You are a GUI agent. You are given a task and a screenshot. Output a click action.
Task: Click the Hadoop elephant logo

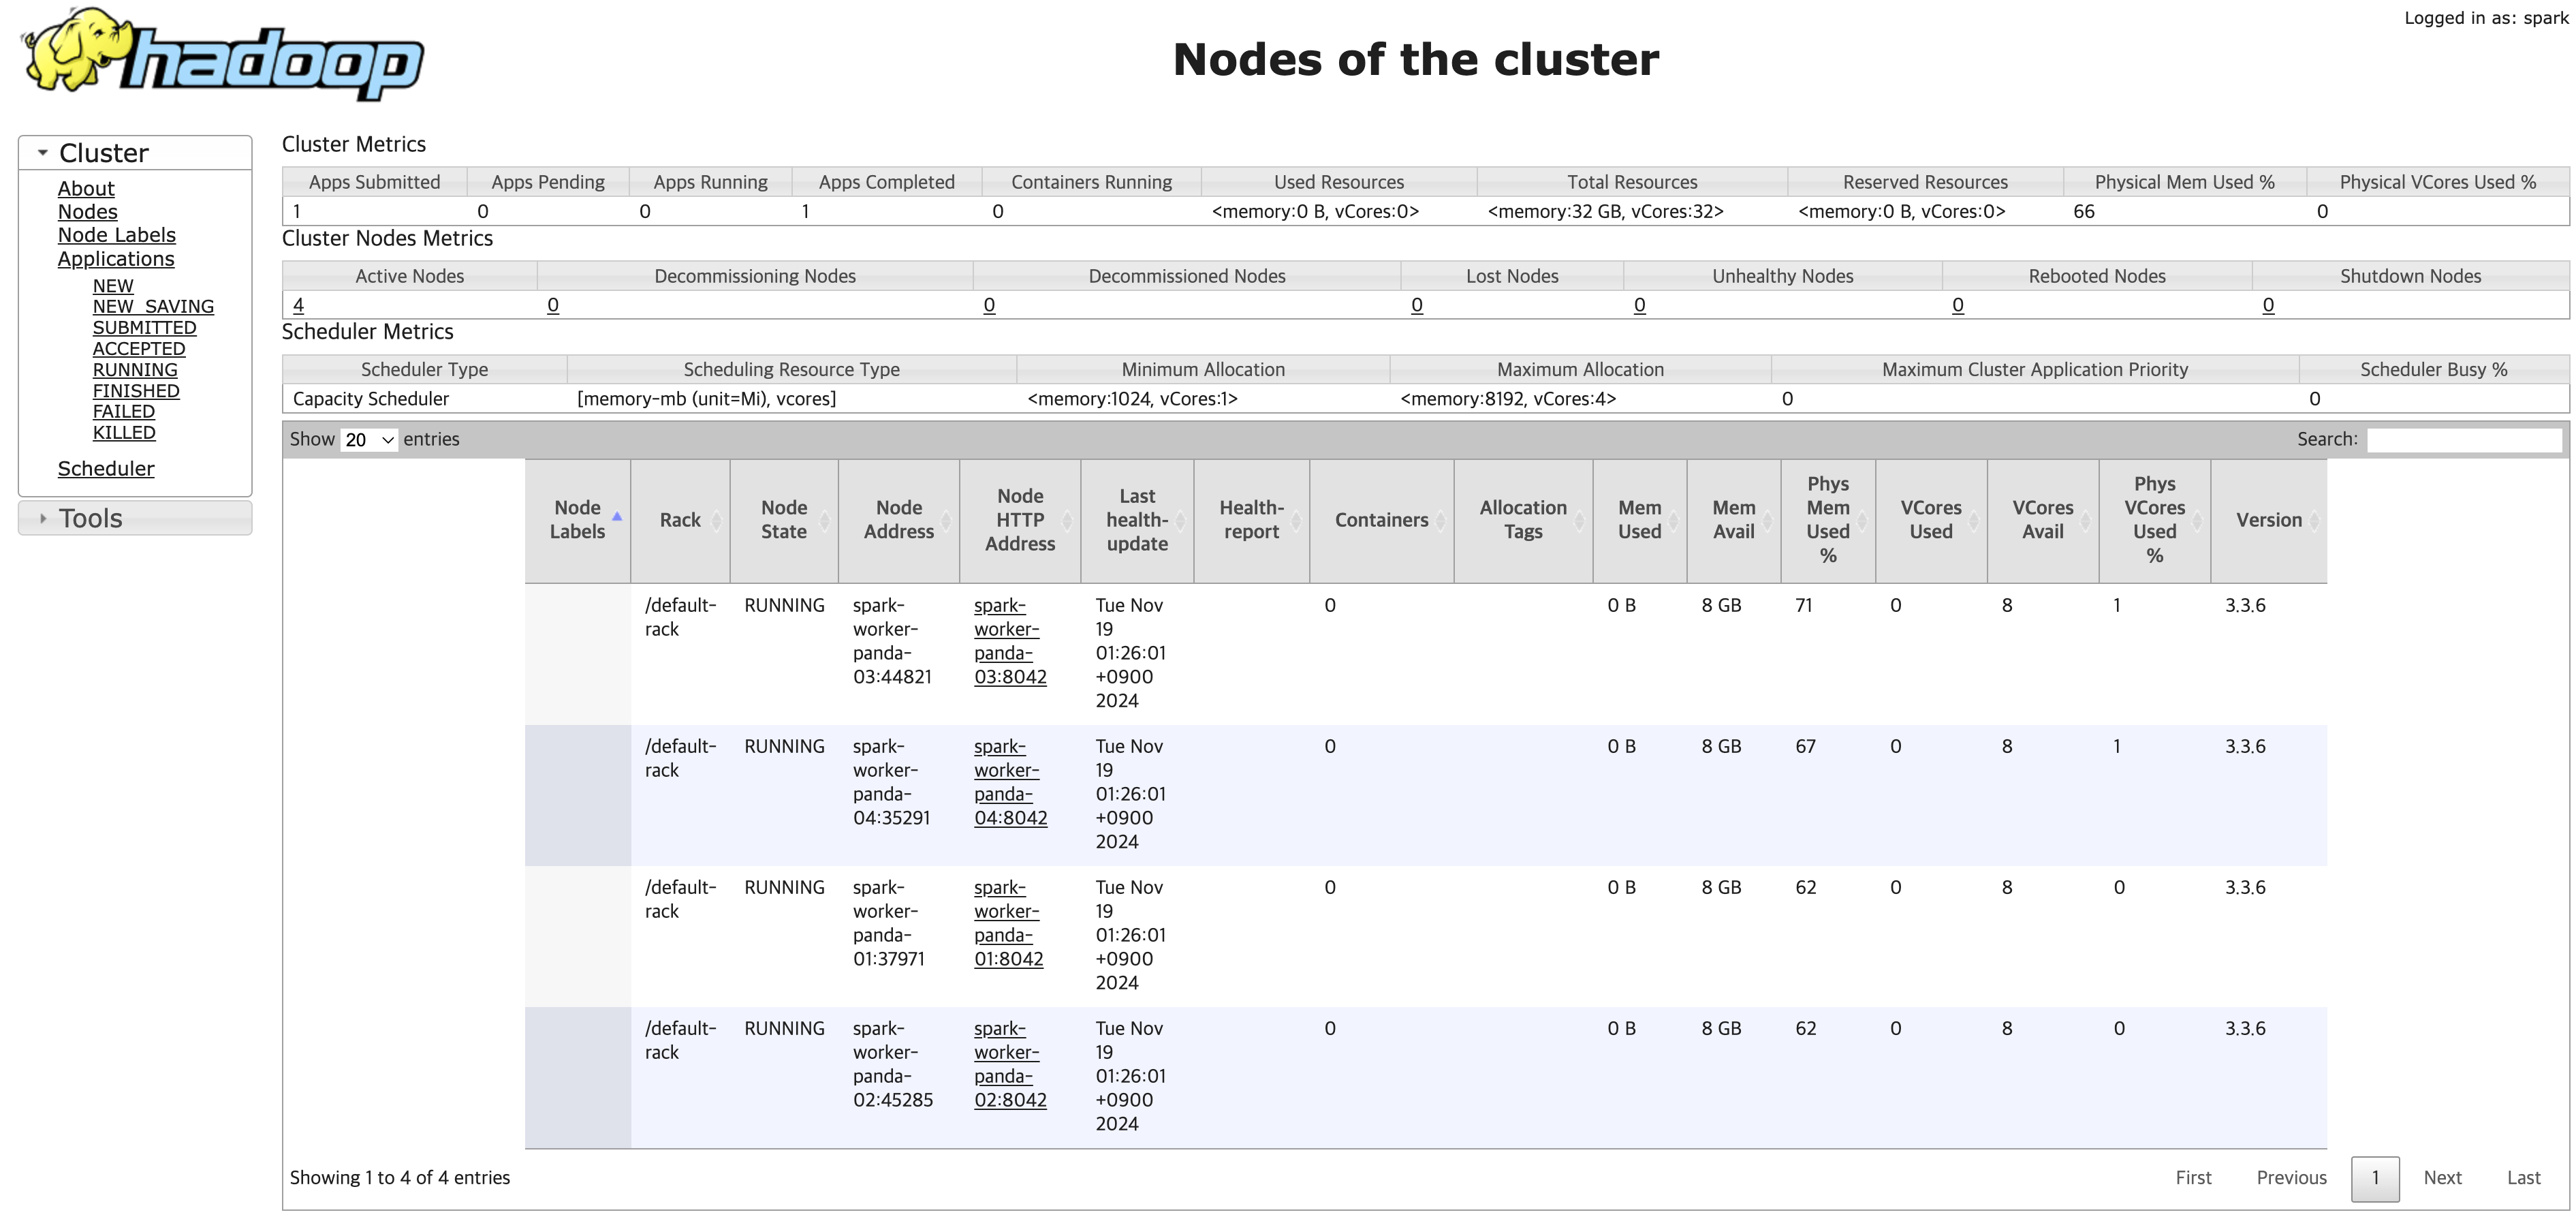point(222,54)
